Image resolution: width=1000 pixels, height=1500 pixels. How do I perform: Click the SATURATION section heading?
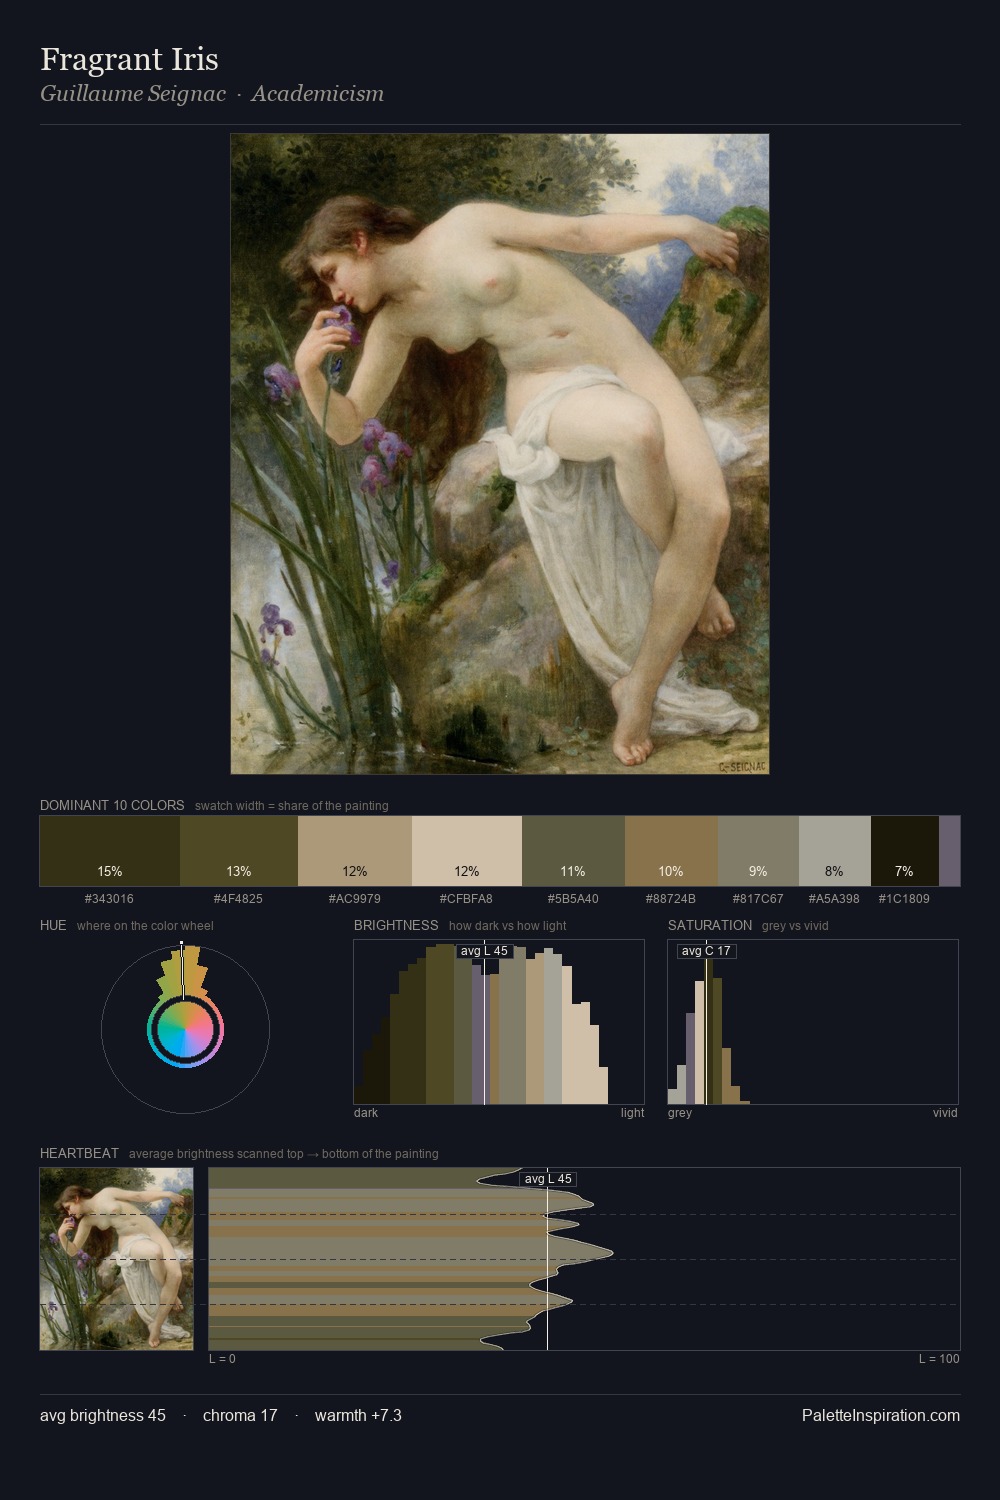click(x=710, y=925)
